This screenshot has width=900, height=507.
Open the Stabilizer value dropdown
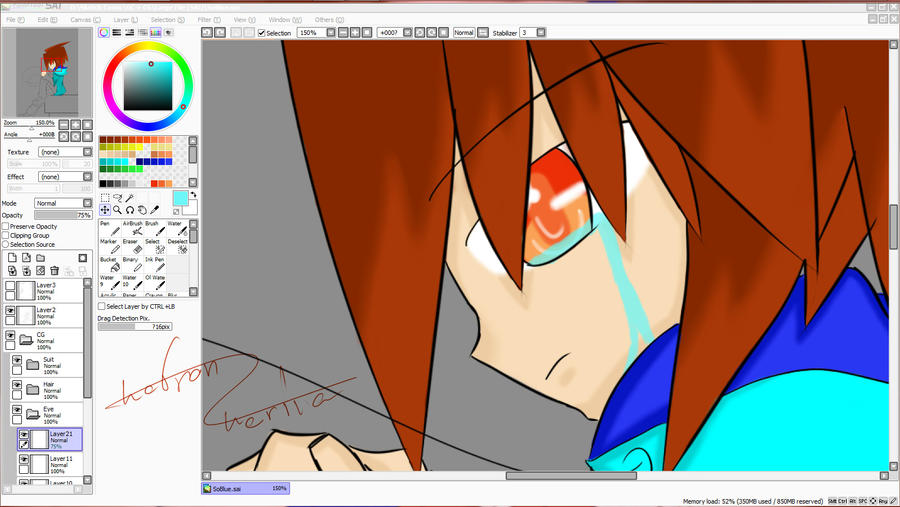coord(541,33)
